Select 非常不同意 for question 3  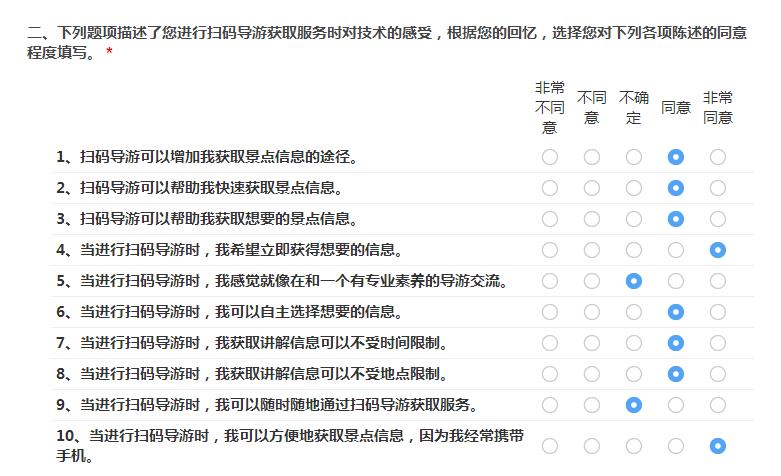click(549, 219)
